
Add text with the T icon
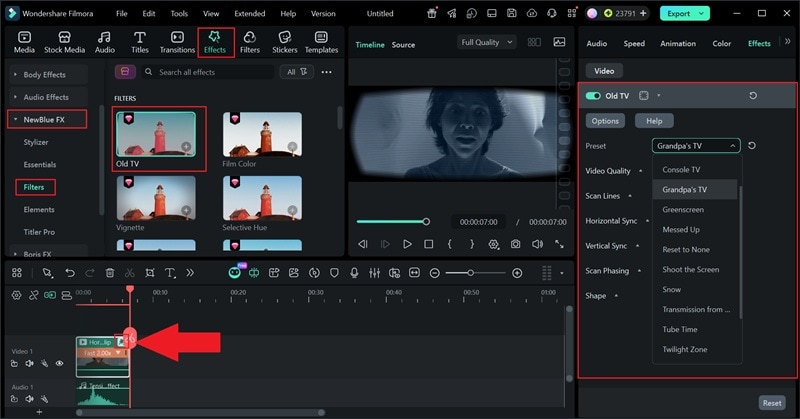[170, 273]
